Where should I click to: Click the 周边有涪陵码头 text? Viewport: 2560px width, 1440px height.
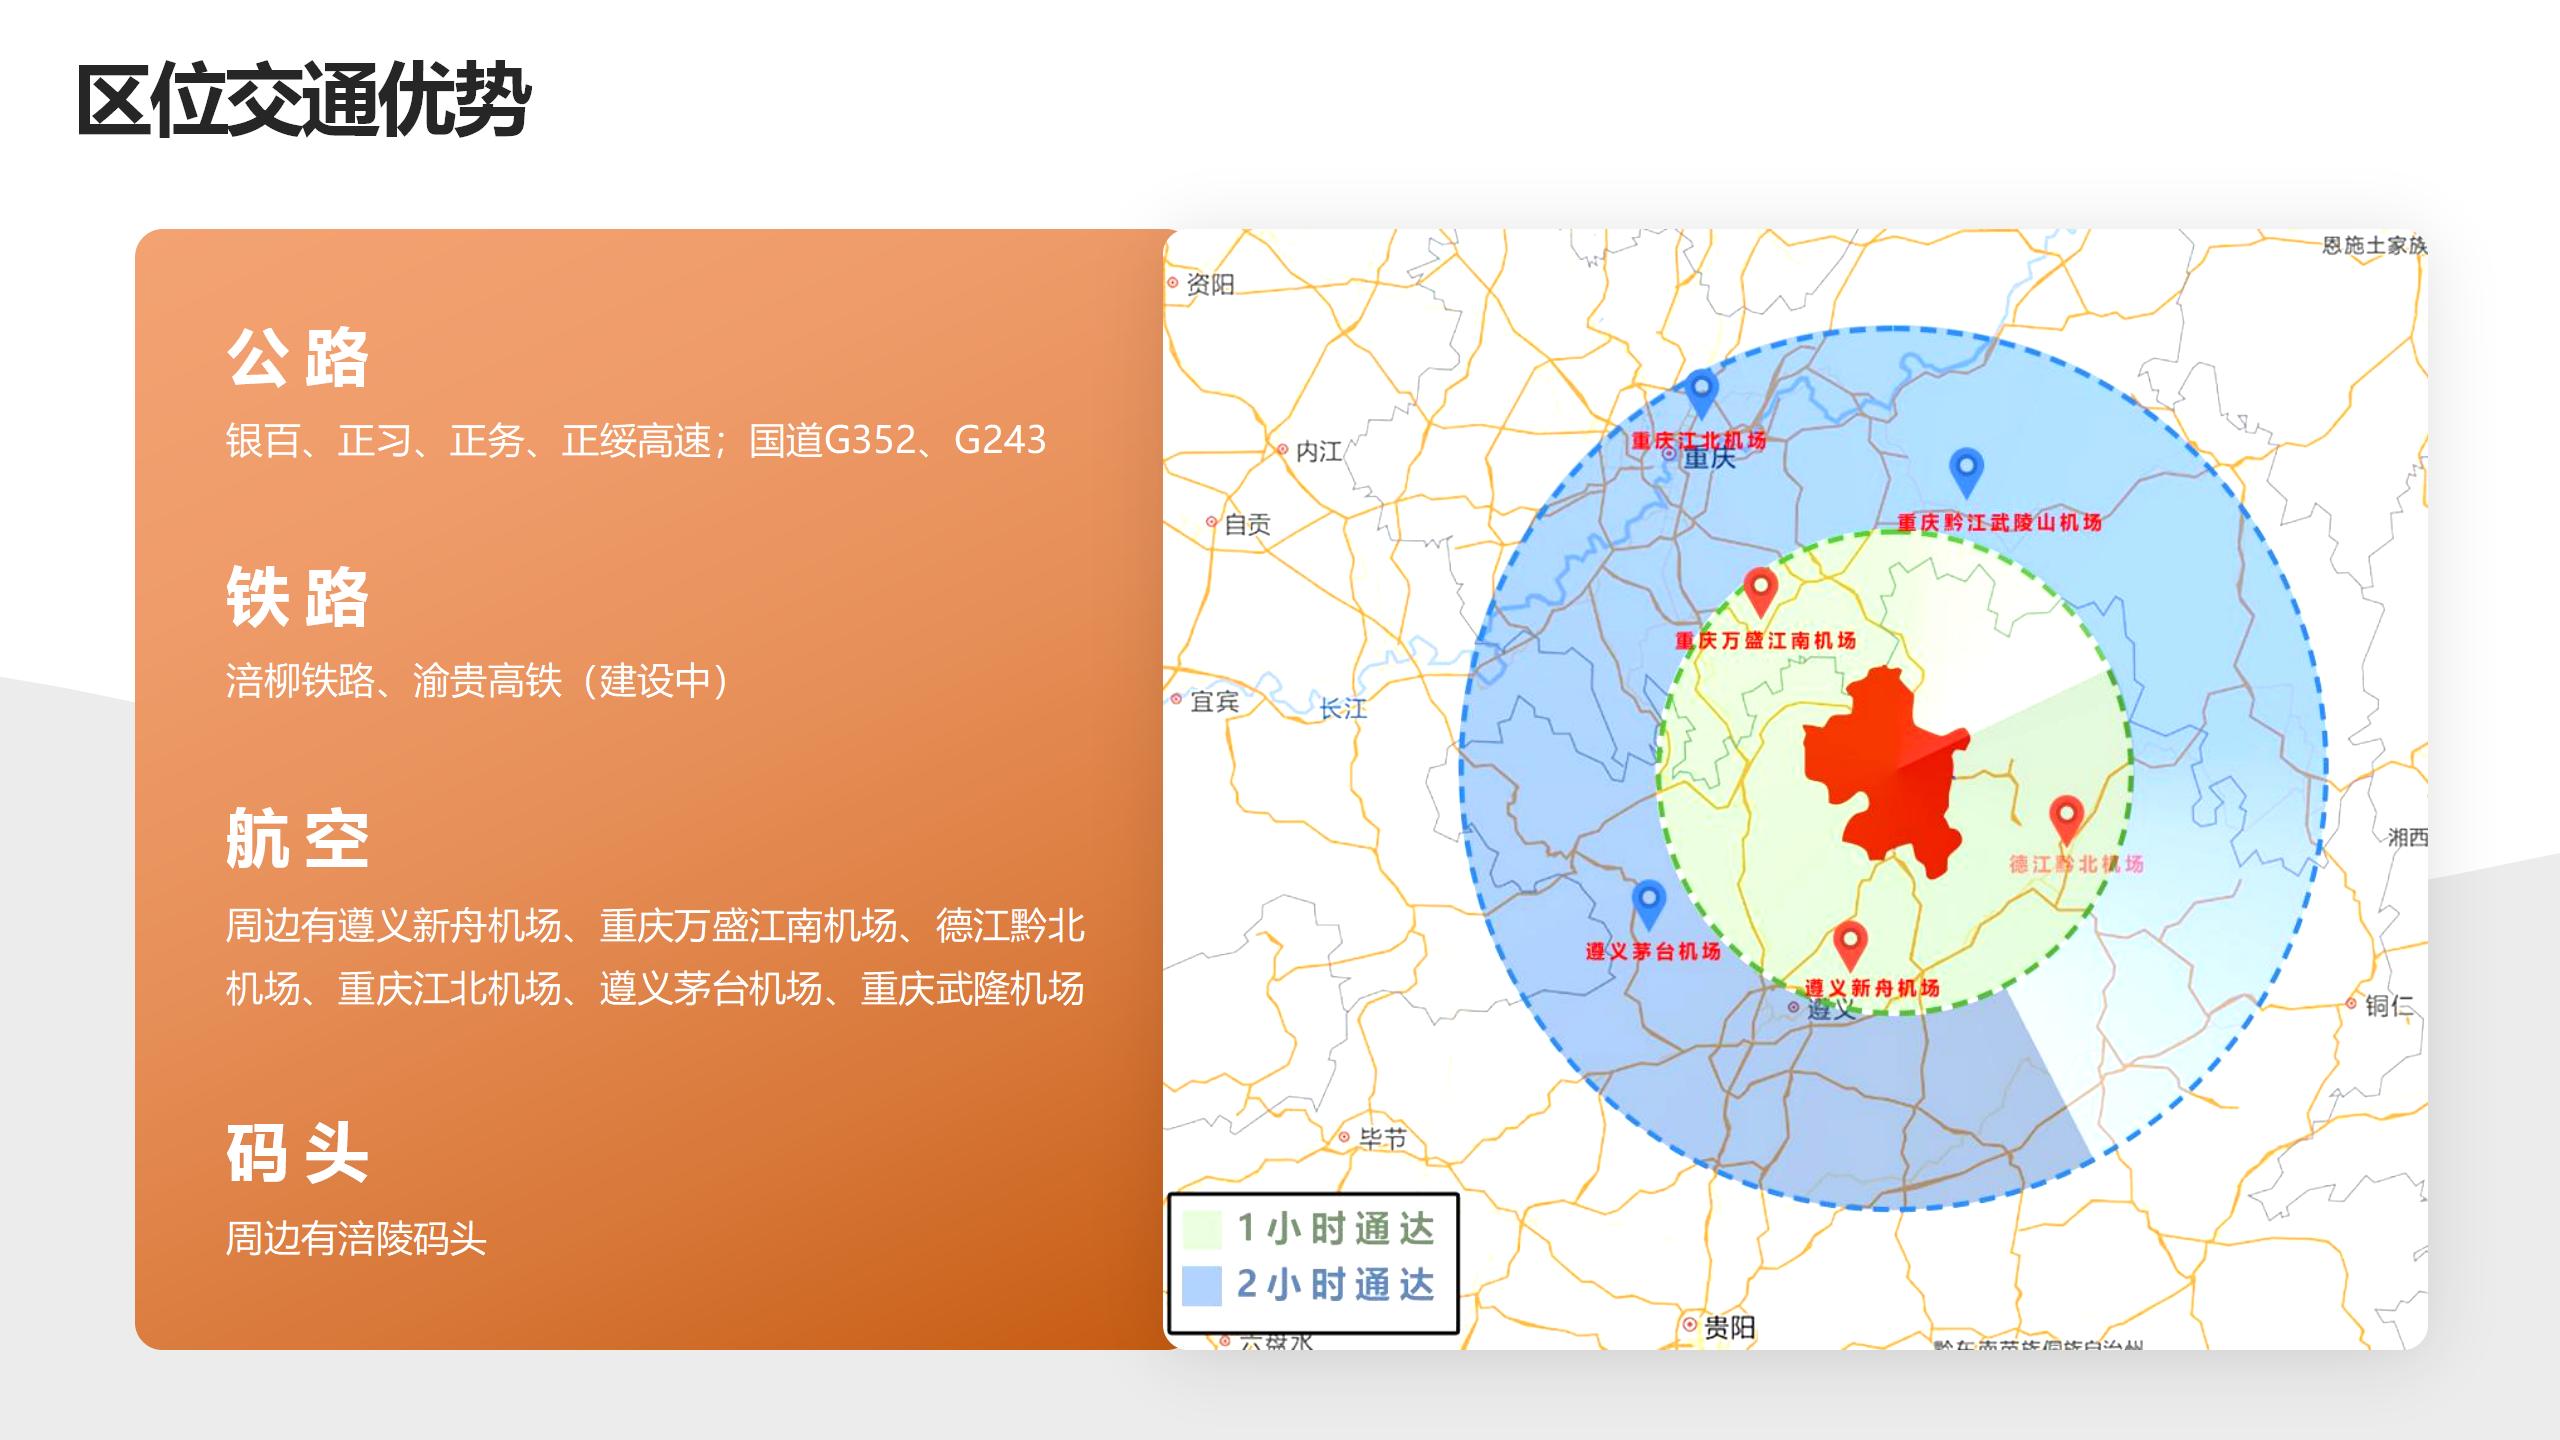coord(355,1239)
